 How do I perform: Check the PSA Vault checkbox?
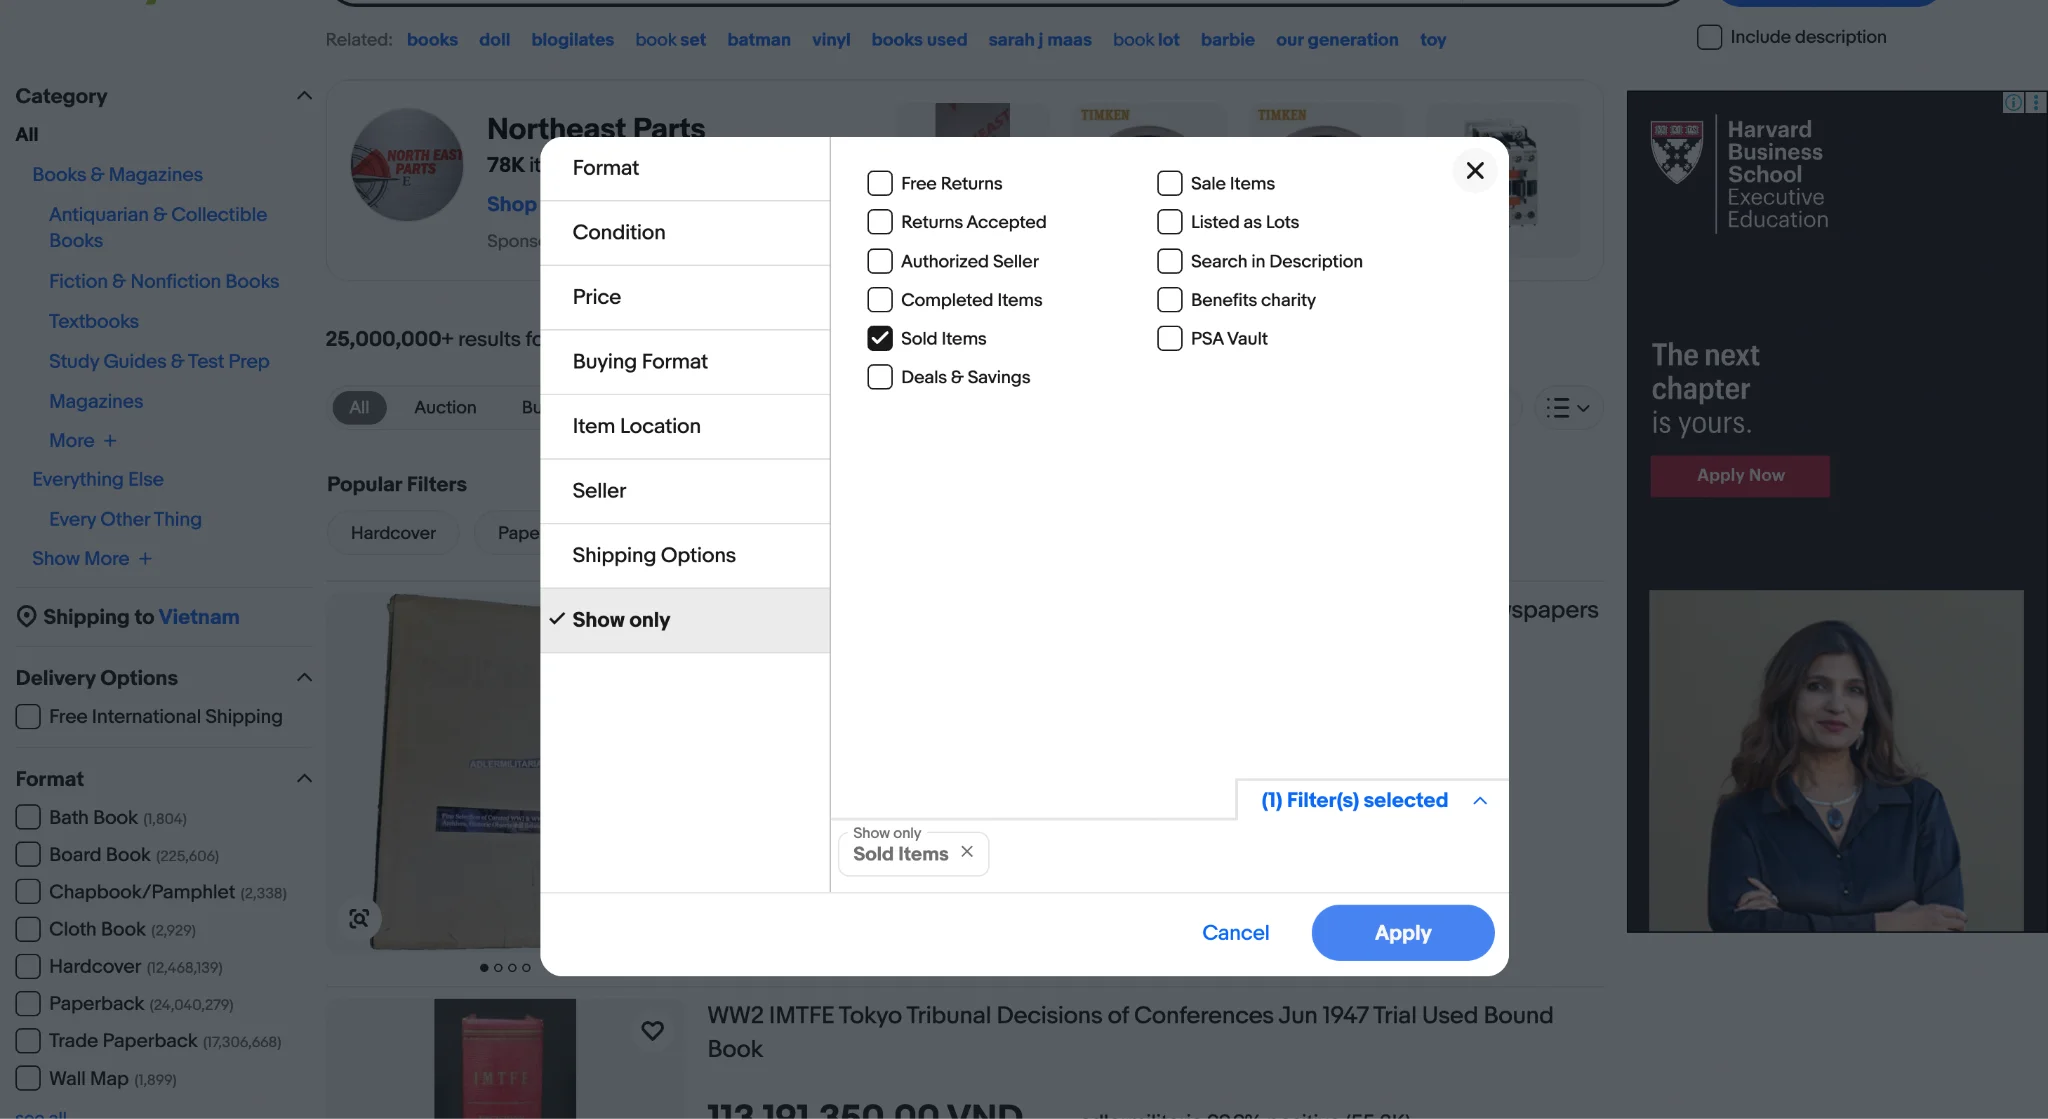(x=1170, y=339)
